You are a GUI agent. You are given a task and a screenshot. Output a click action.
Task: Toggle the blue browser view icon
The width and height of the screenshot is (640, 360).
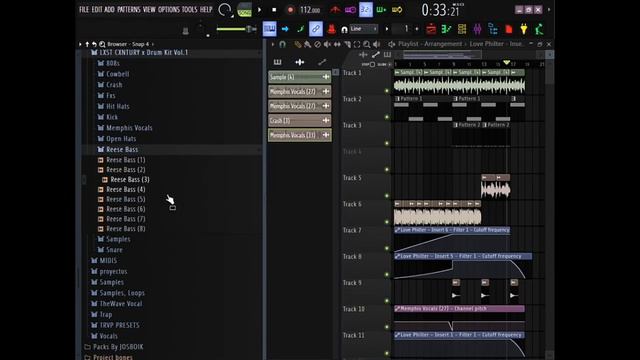493,29
